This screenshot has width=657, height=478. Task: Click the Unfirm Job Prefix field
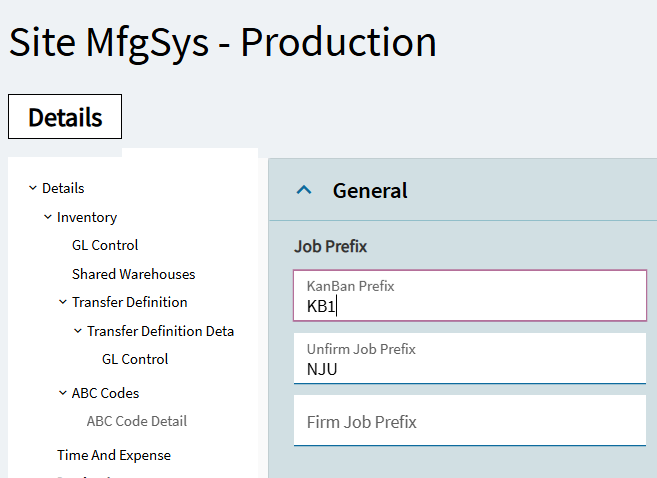[x=470, y=359]
